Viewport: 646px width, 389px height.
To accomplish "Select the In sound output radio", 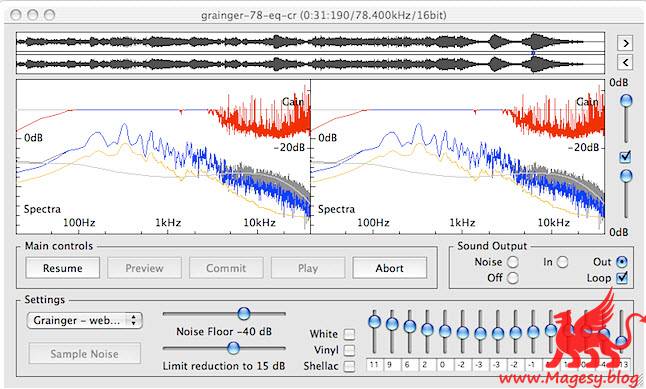I will click(562, 262).
